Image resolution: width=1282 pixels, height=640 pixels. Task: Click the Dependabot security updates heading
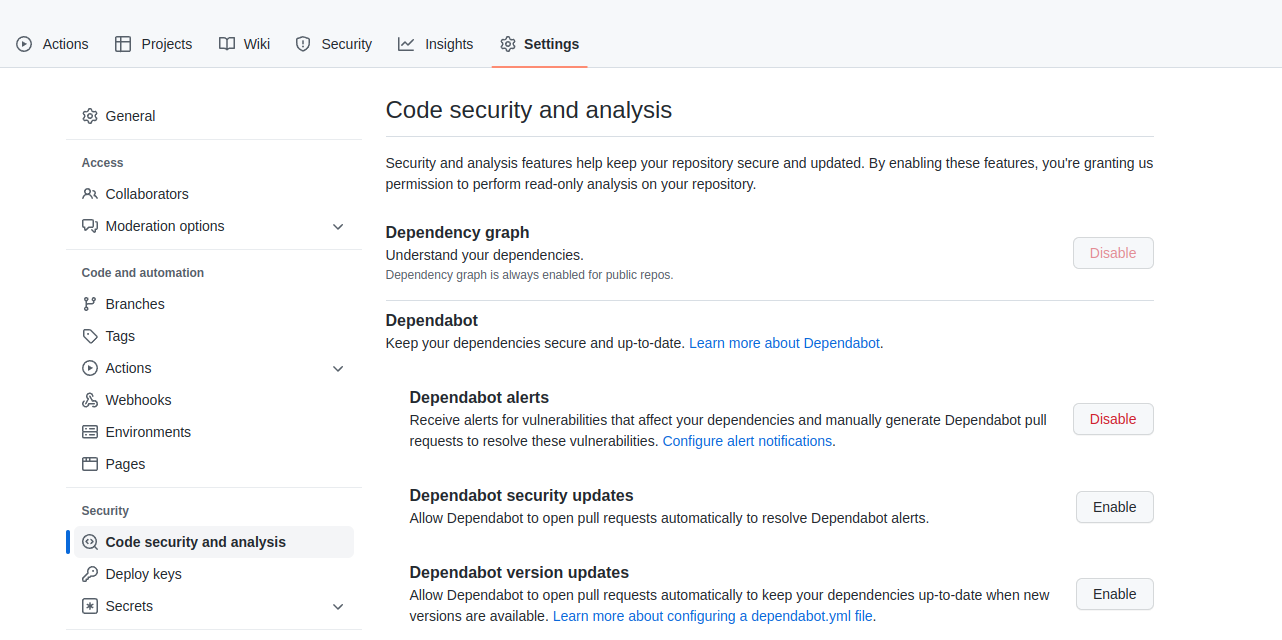click(x=522, y=495)
